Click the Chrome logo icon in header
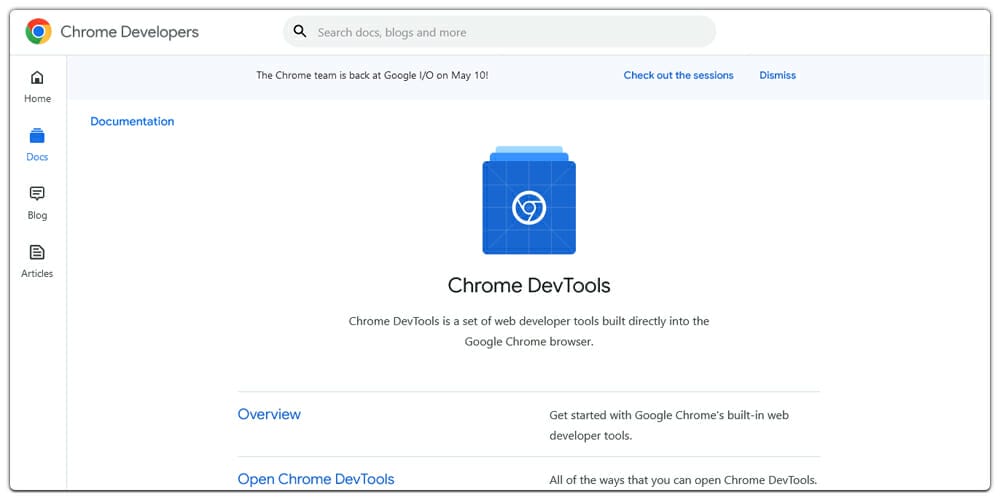 click(38, 31)
